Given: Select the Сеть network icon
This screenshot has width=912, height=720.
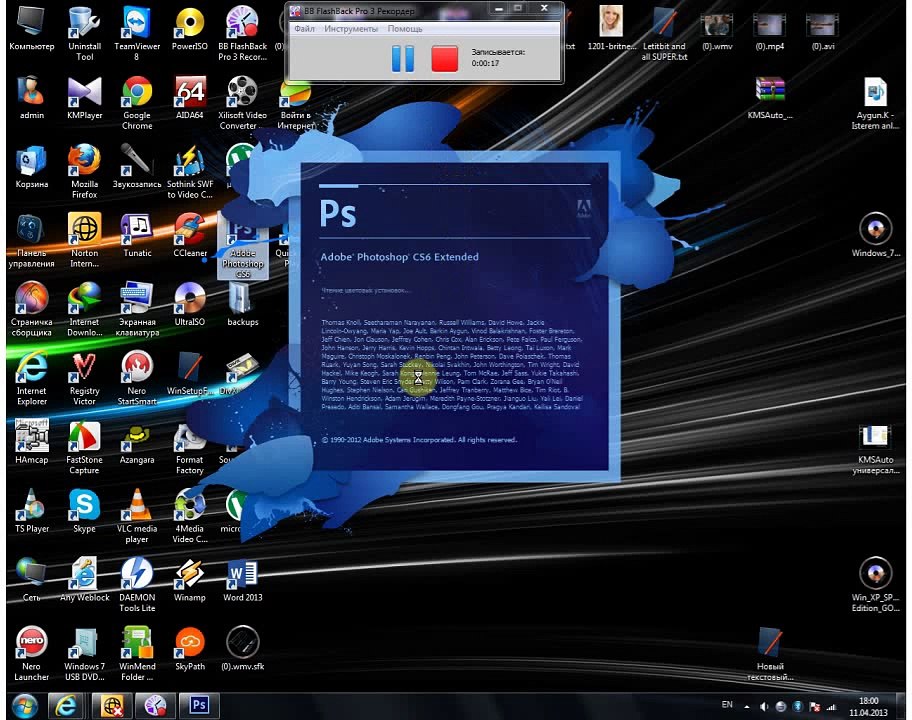Looking at the screenshot, I should (31, 580).
